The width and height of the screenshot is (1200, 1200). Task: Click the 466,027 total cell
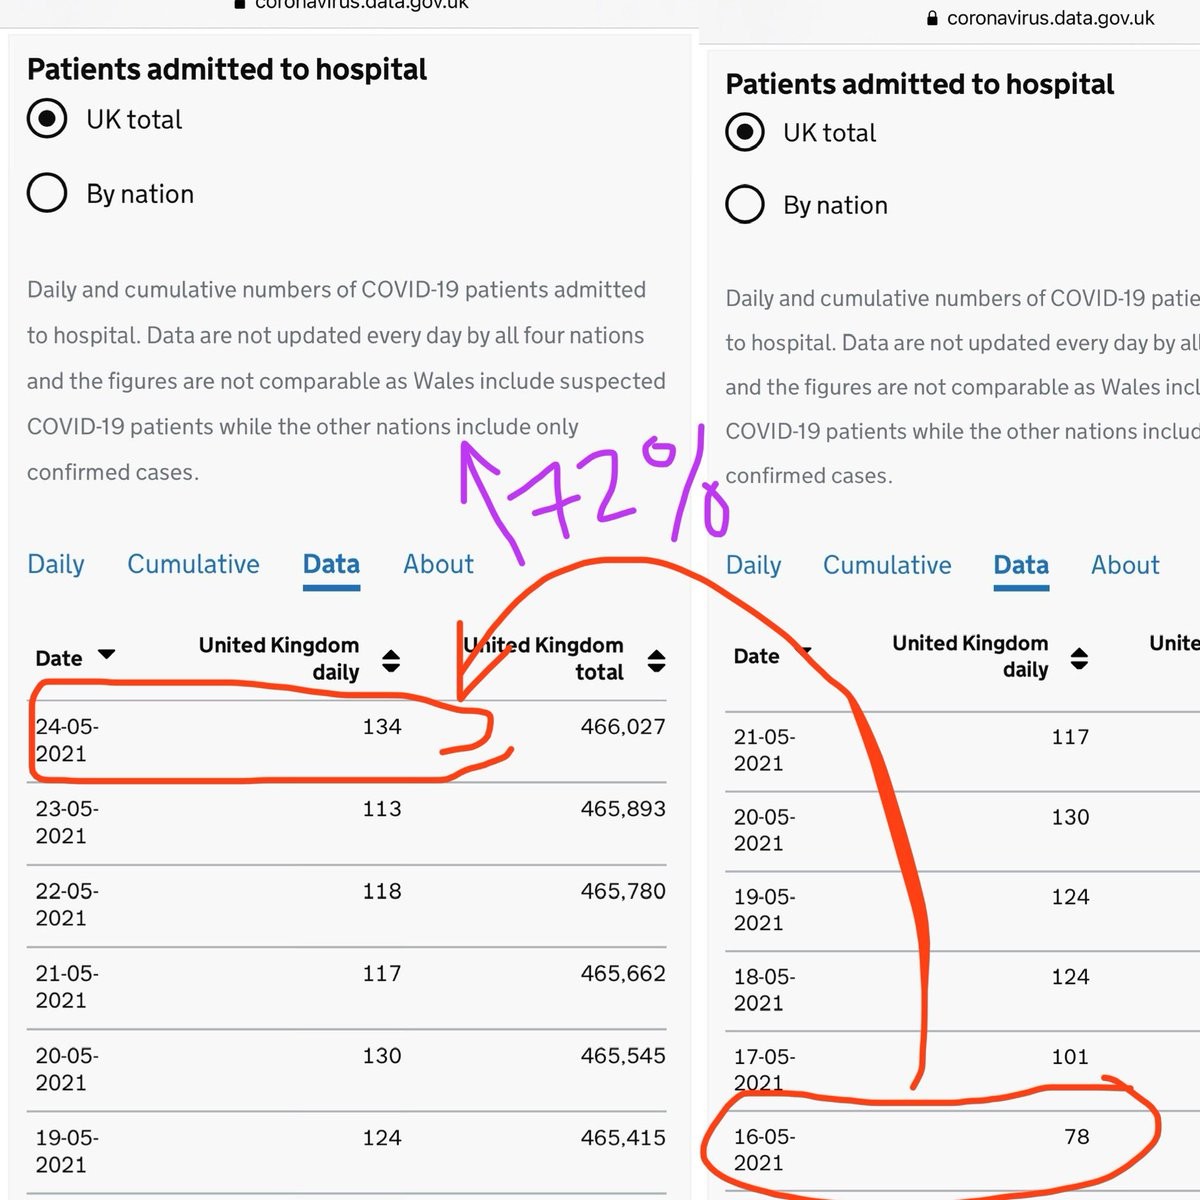pos(623,727)
